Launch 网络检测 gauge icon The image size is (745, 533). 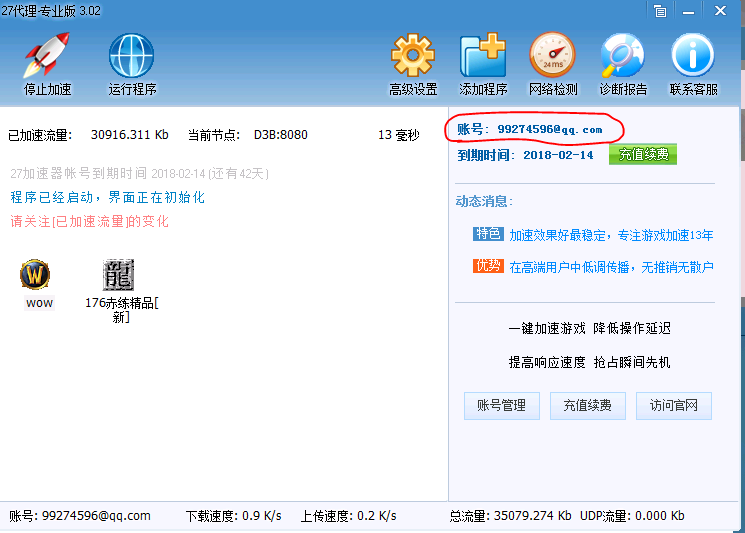(552, 56)
